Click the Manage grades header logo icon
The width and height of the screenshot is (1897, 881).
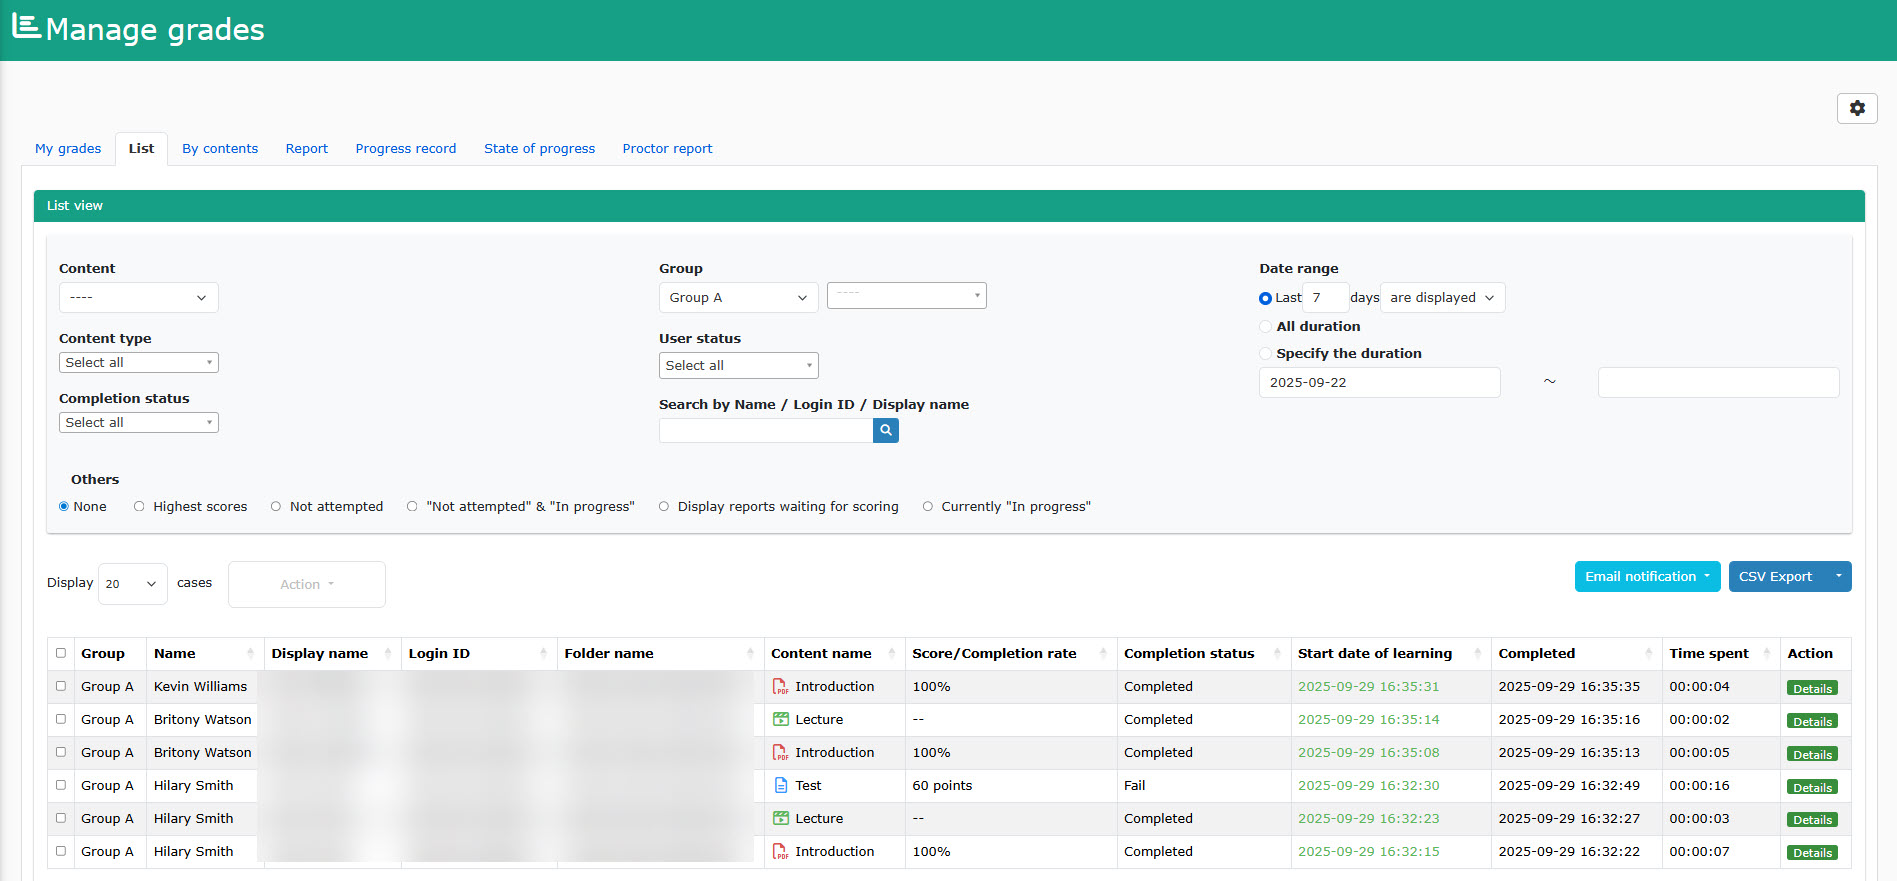tap(26, 27)
